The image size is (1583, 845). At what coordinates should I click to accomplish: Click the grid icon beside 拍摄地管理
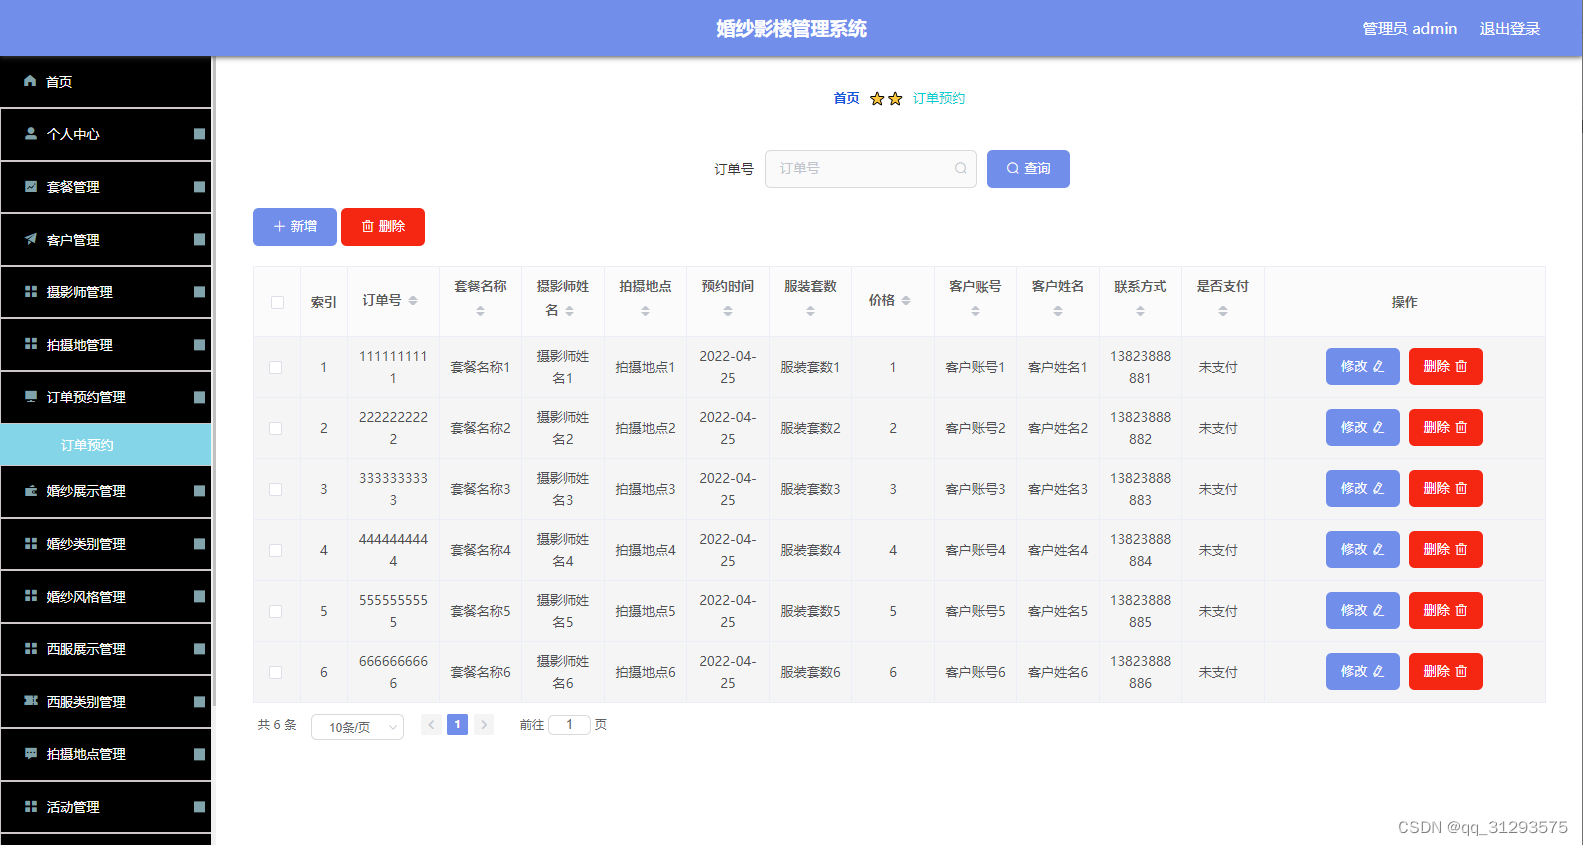coord(31,344)
